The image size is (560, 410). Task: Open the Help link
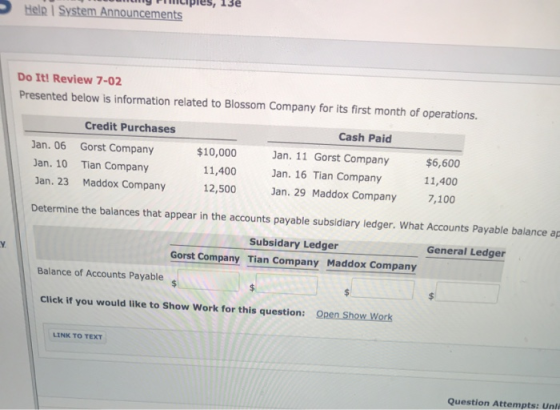click(x=36, y=10)
